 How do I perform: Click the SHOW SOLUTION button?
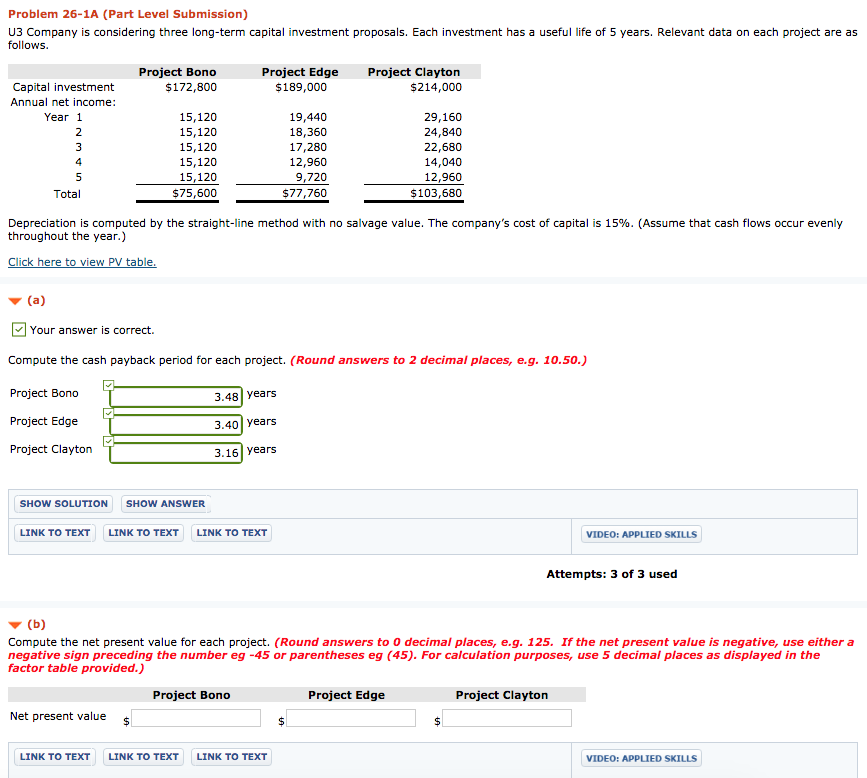pyautogui.click(x=63, y=503)
